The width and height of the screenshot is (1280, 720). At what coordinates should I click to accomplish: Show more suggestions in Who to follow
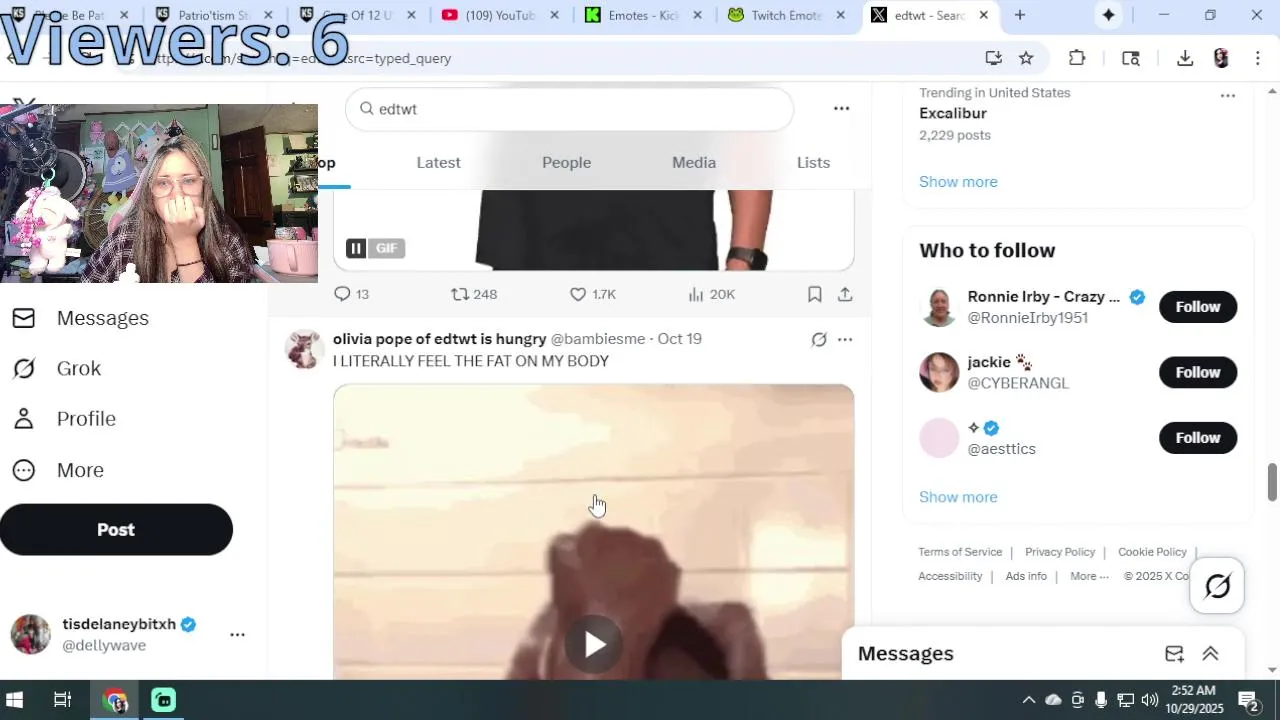point(958,497)
